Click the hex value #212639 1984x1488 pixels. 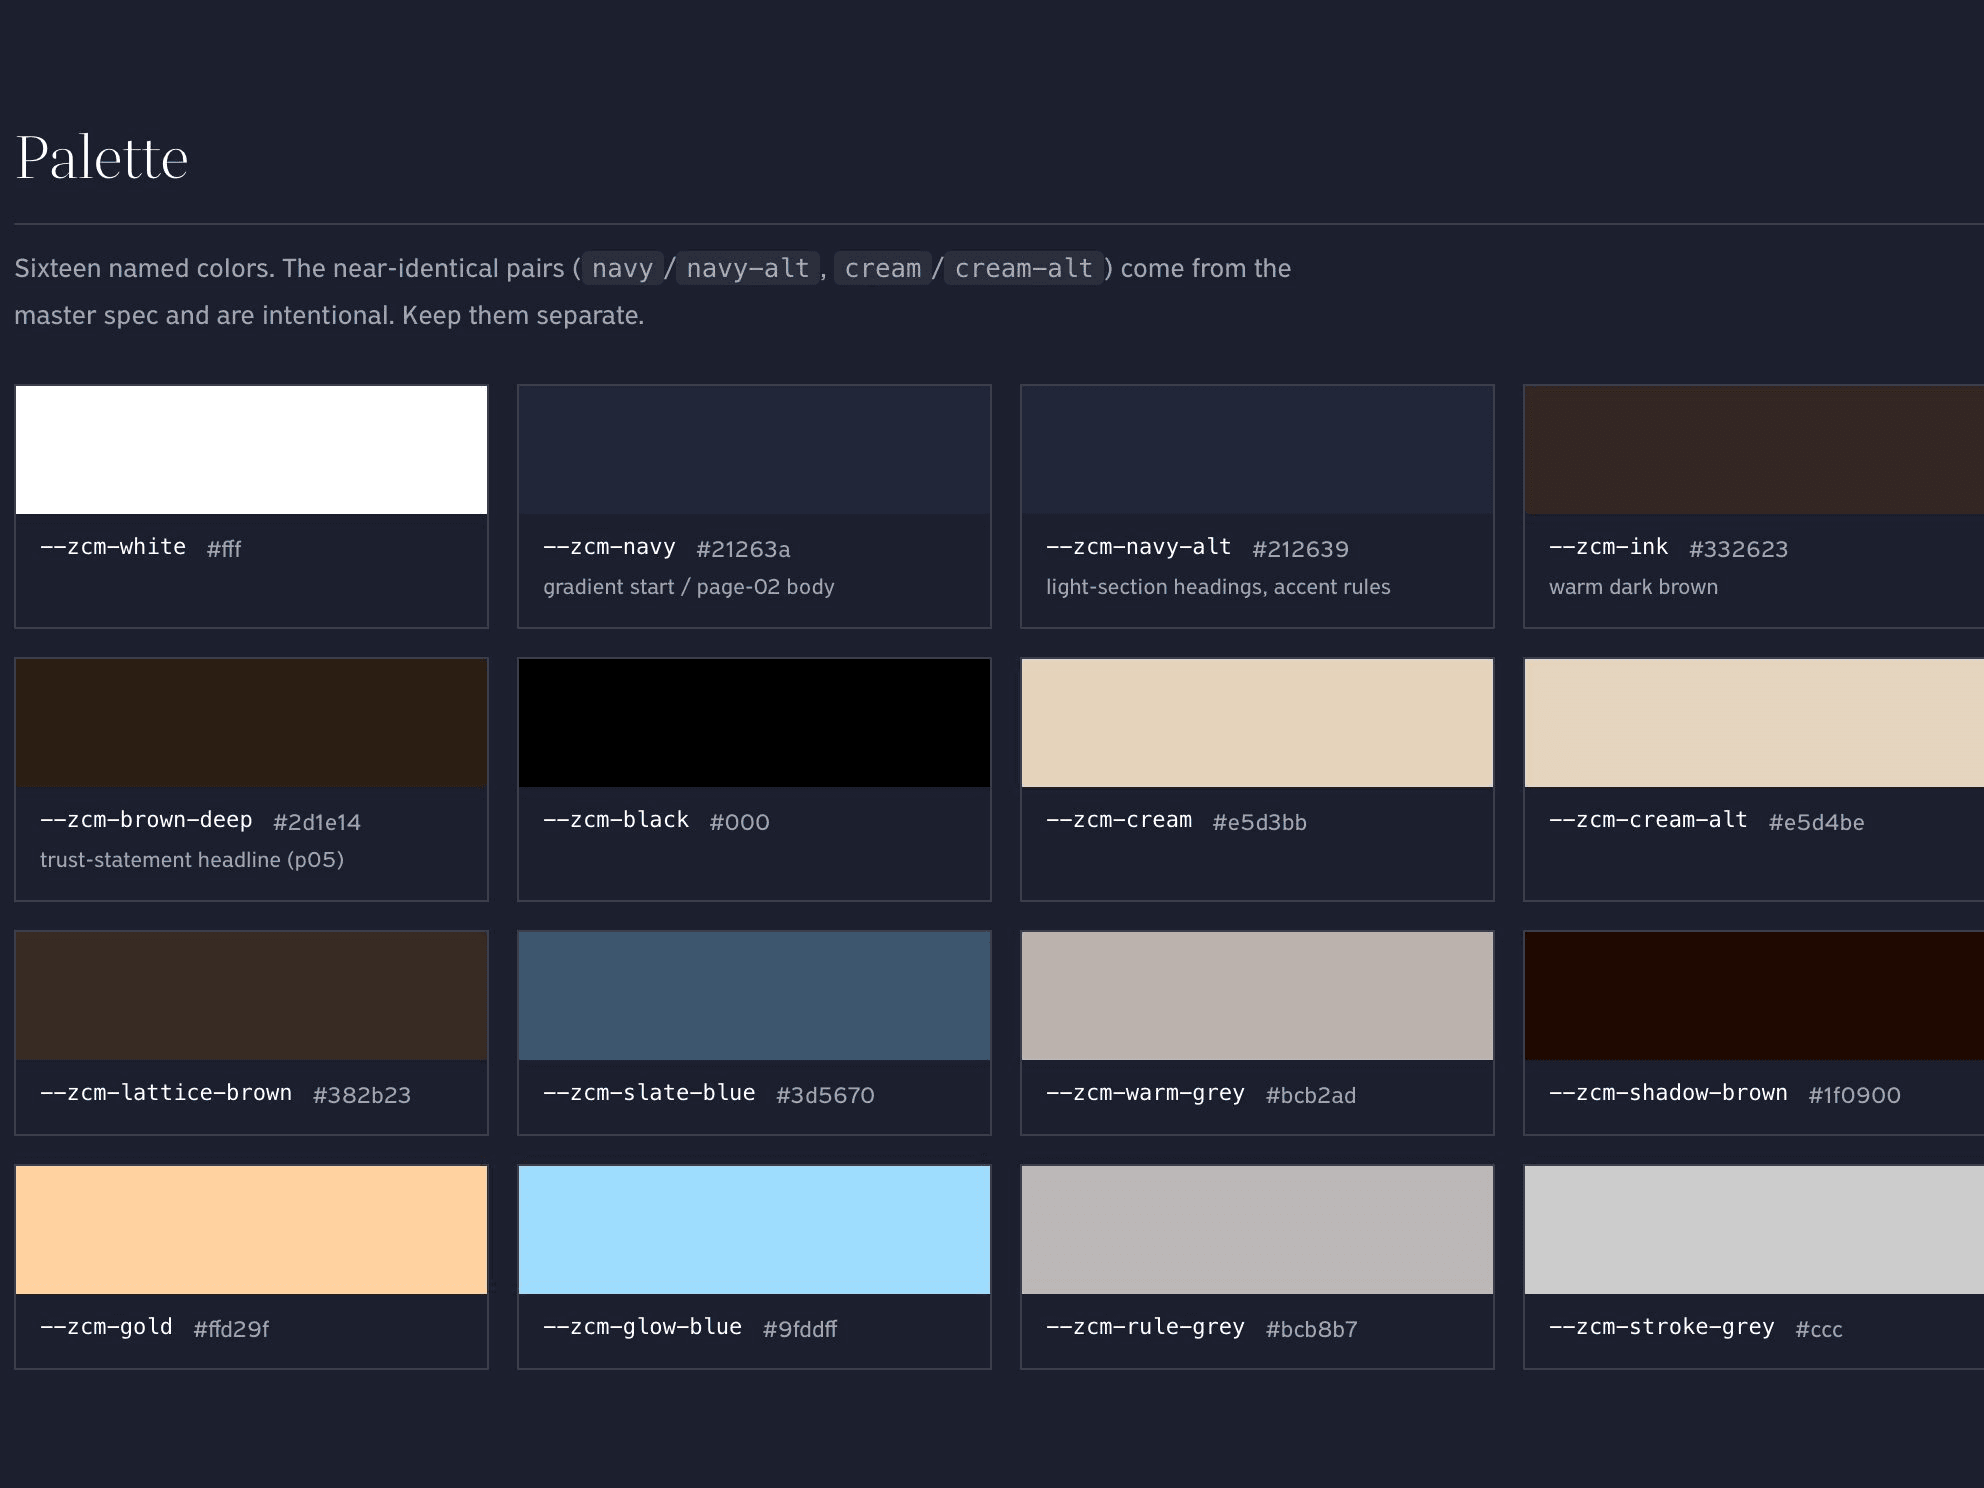1300,549
